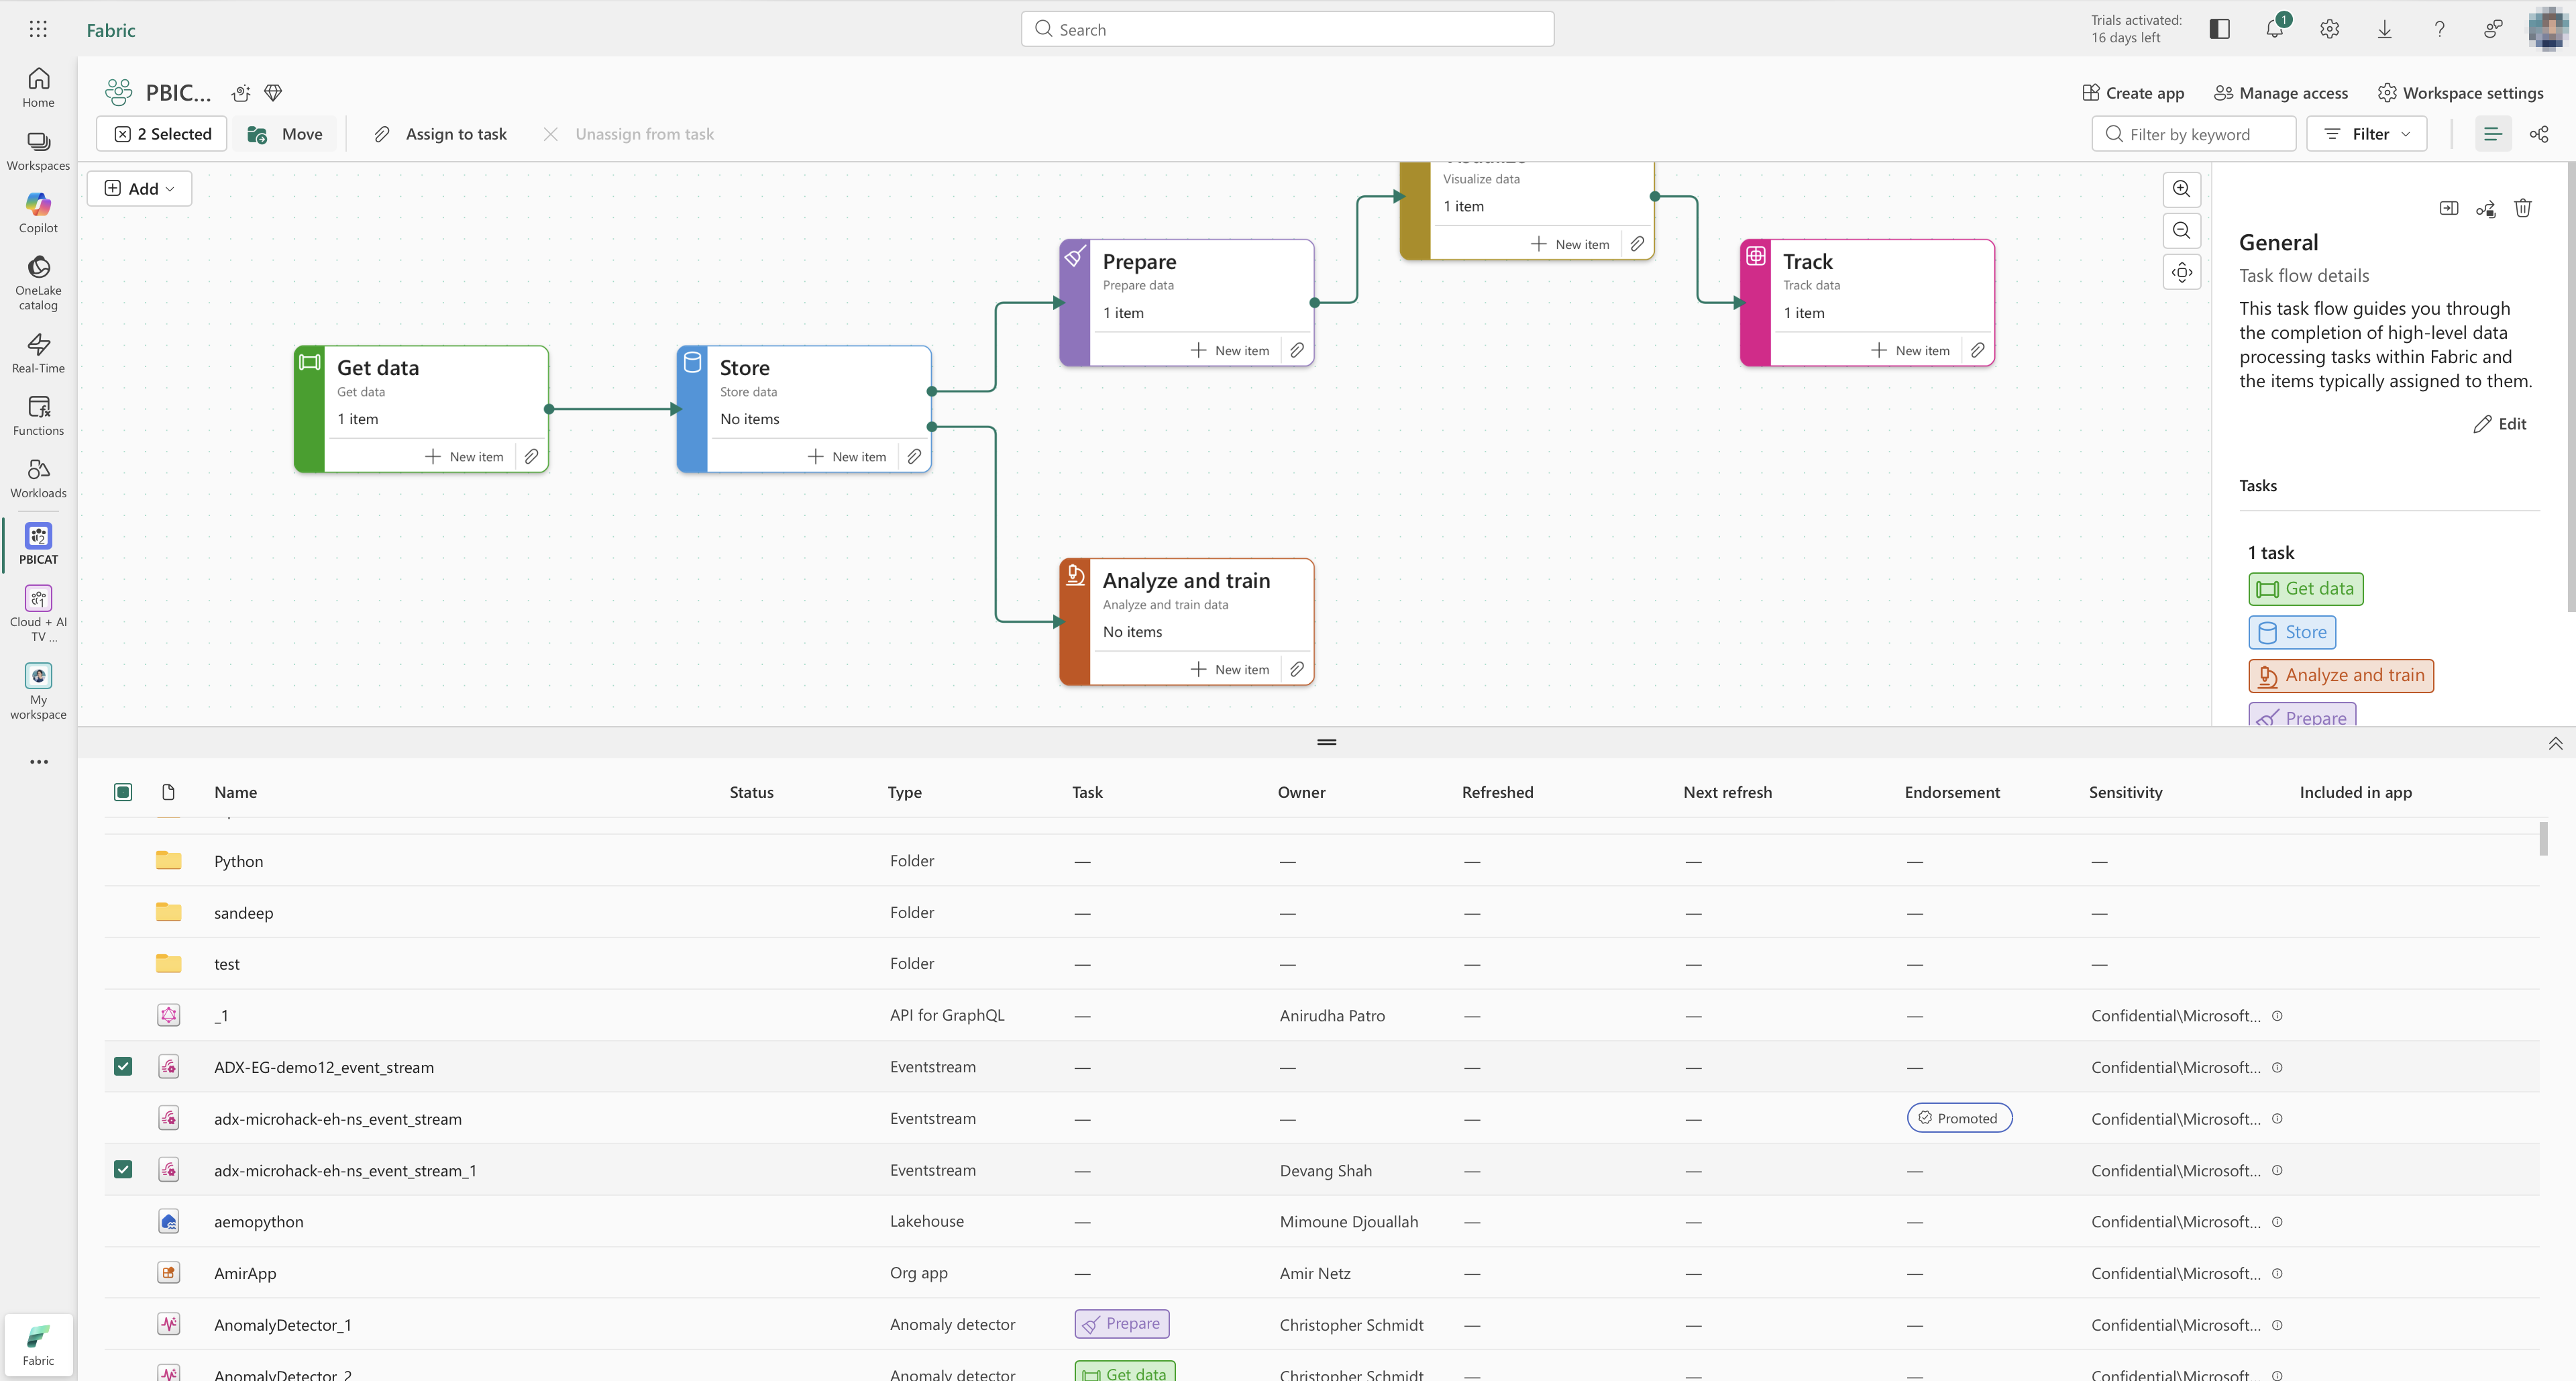Select Analyze and train tag in Tasks
Image resolution: width=2576 pixels, height=1381 pixels.
(x=2341, y=675)
